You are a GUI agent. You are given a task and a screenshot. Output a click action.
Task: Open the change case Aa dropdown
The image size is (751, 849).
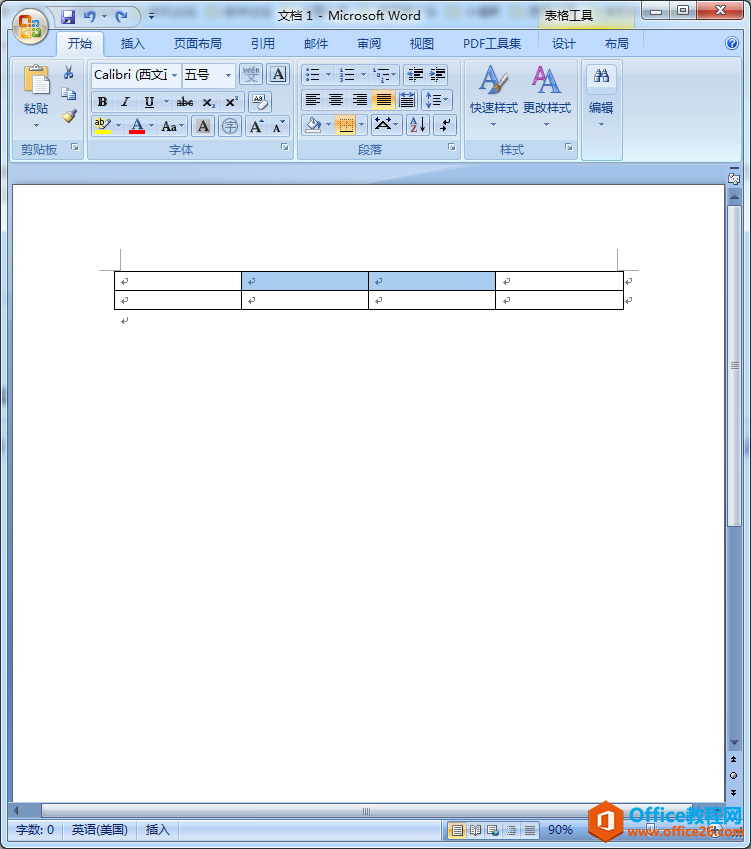tap(173, 127)
